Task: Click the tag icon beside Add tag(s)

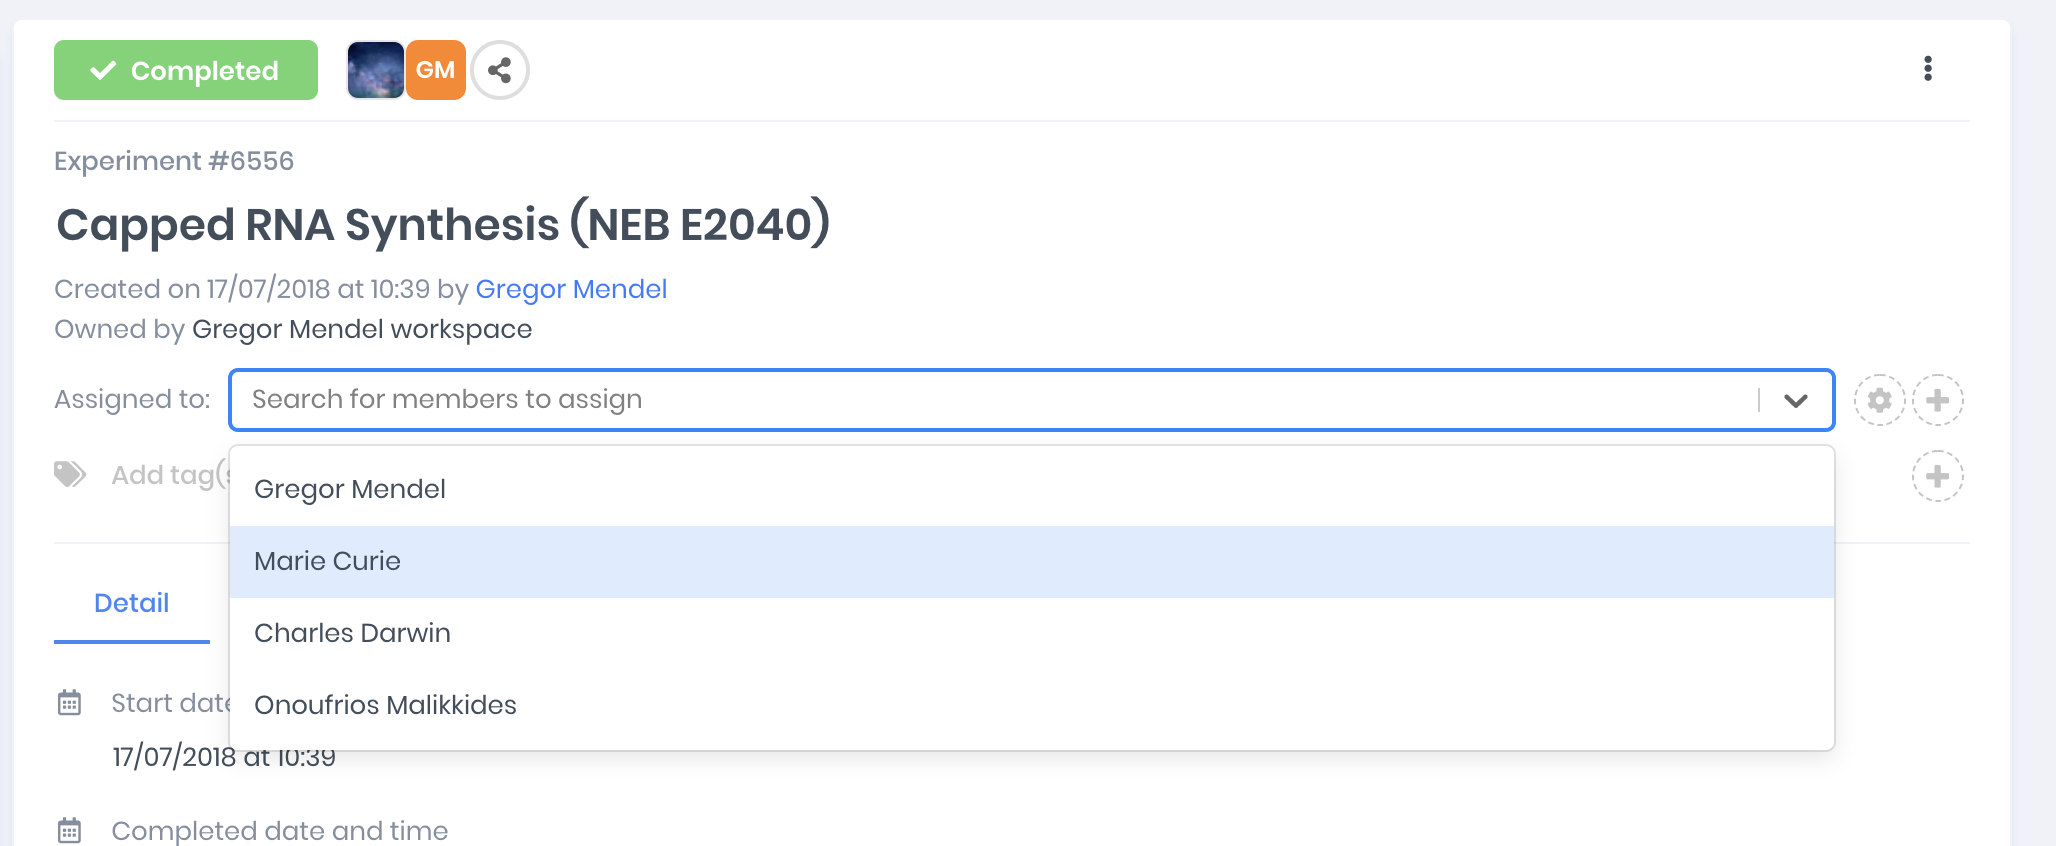Action: pos(70,474)
